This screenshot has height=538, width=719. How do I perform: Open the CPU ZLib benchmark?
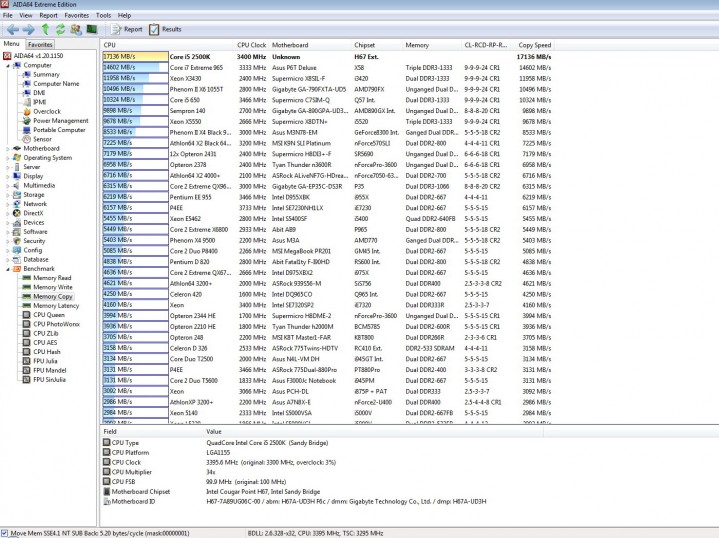pyautogui.click(x=40, y=333)
